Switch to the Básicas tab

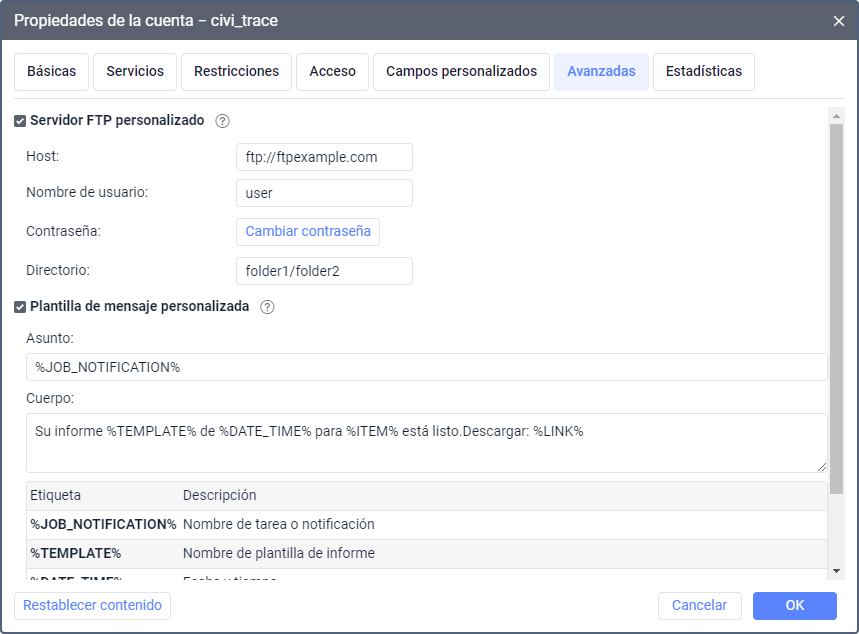[51, 72]
